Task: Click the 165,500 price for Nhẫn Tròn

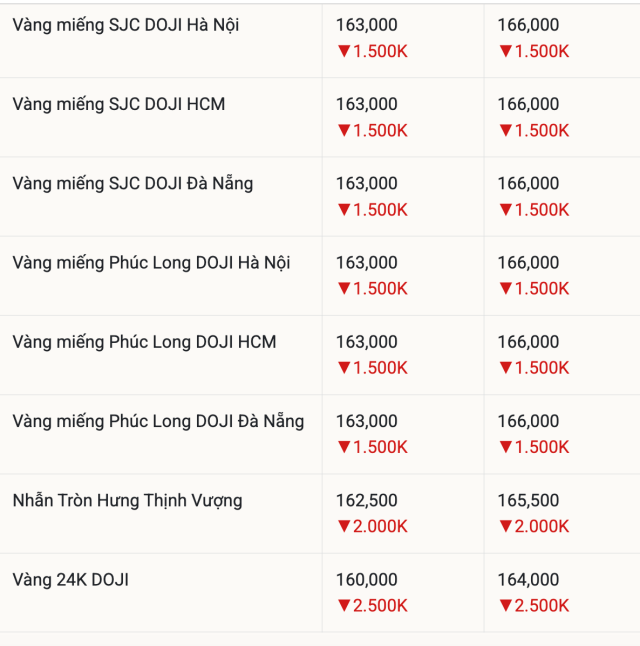Action: click(528, 500)
